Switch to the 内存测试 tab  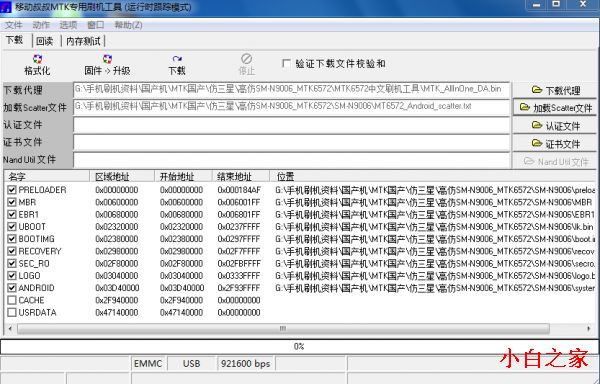83,41
